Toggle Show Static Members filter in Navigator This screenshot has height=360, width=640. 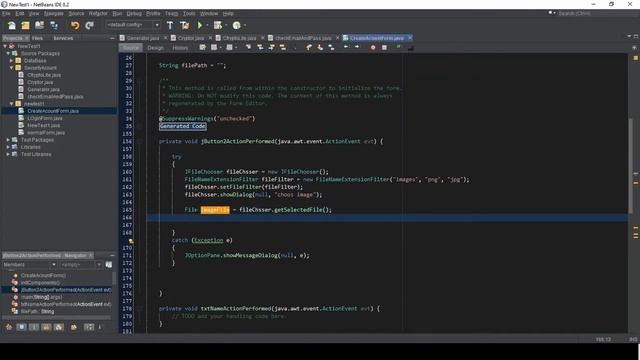click(x=34, y=327)
